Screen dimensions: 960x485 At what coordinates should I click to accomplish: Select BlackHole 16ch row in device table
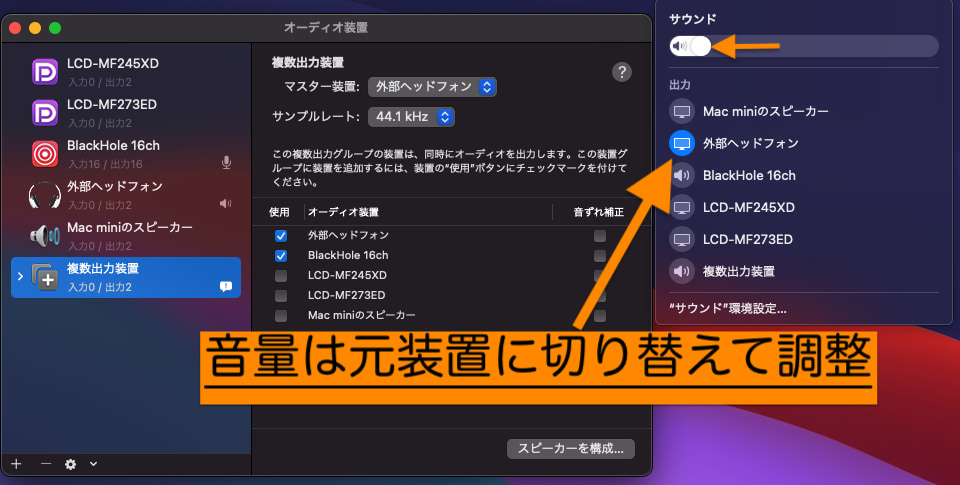pyautogui.click(x=451, y=256)
